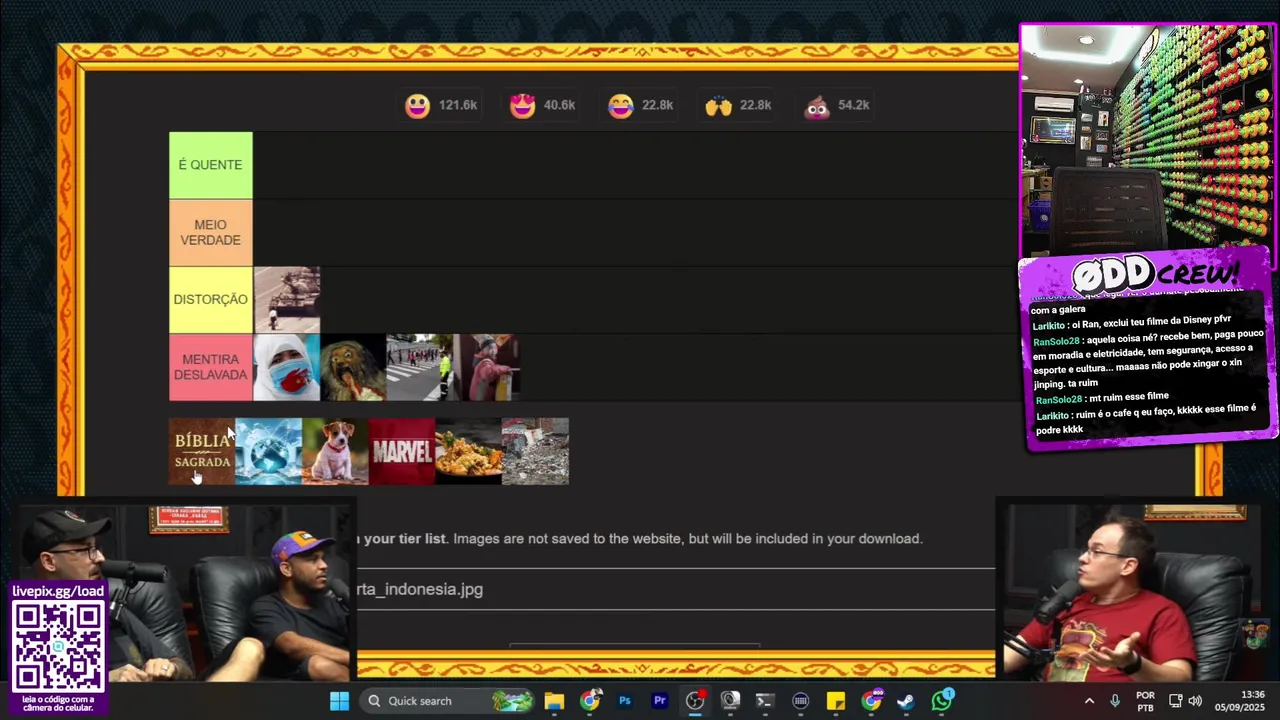Open OBS Studio with red recording dot

[695, 701]
